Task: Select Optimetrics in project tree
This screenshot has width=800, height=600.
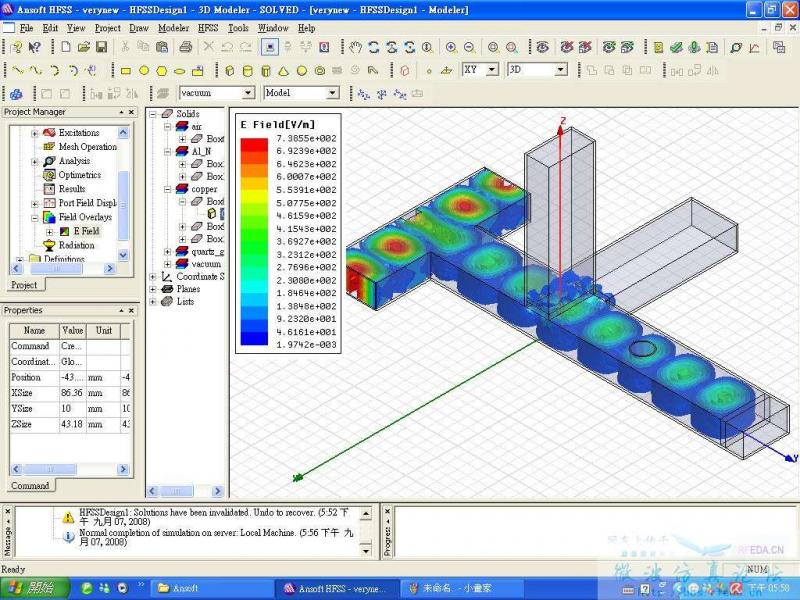Action: 80,175
